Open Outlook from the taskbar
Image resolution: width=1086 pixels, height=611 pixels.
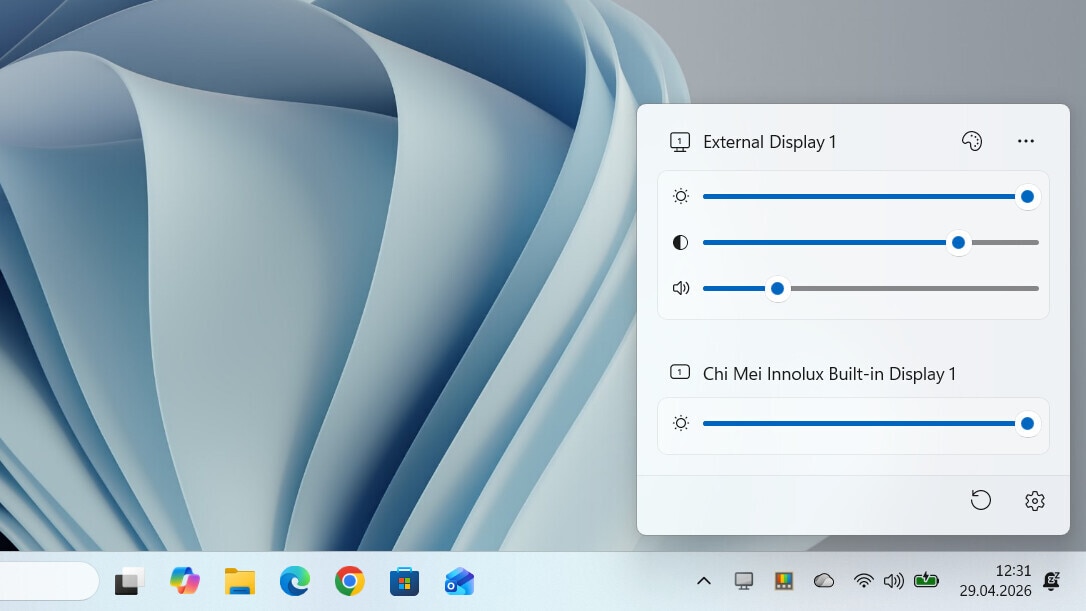tap(459, 581)
